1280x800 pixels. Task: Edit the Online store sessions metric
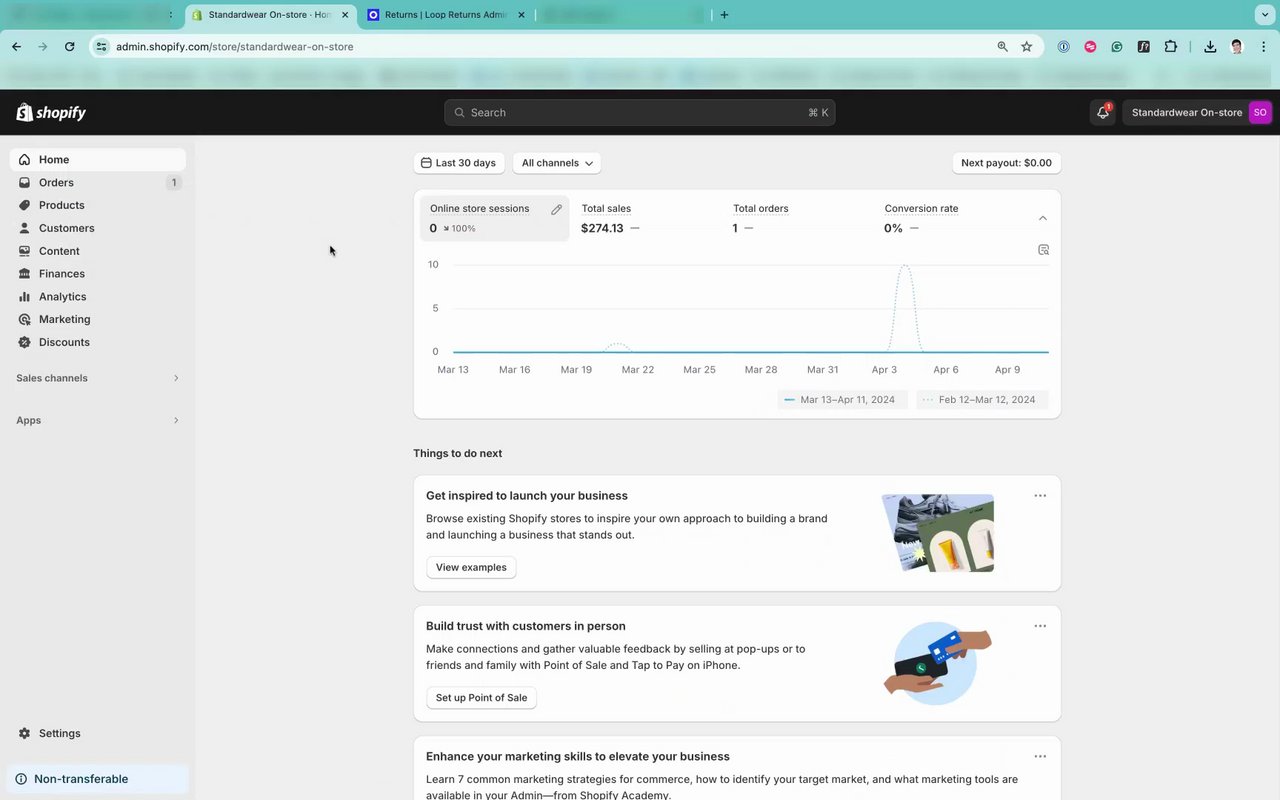click(557, 209)
